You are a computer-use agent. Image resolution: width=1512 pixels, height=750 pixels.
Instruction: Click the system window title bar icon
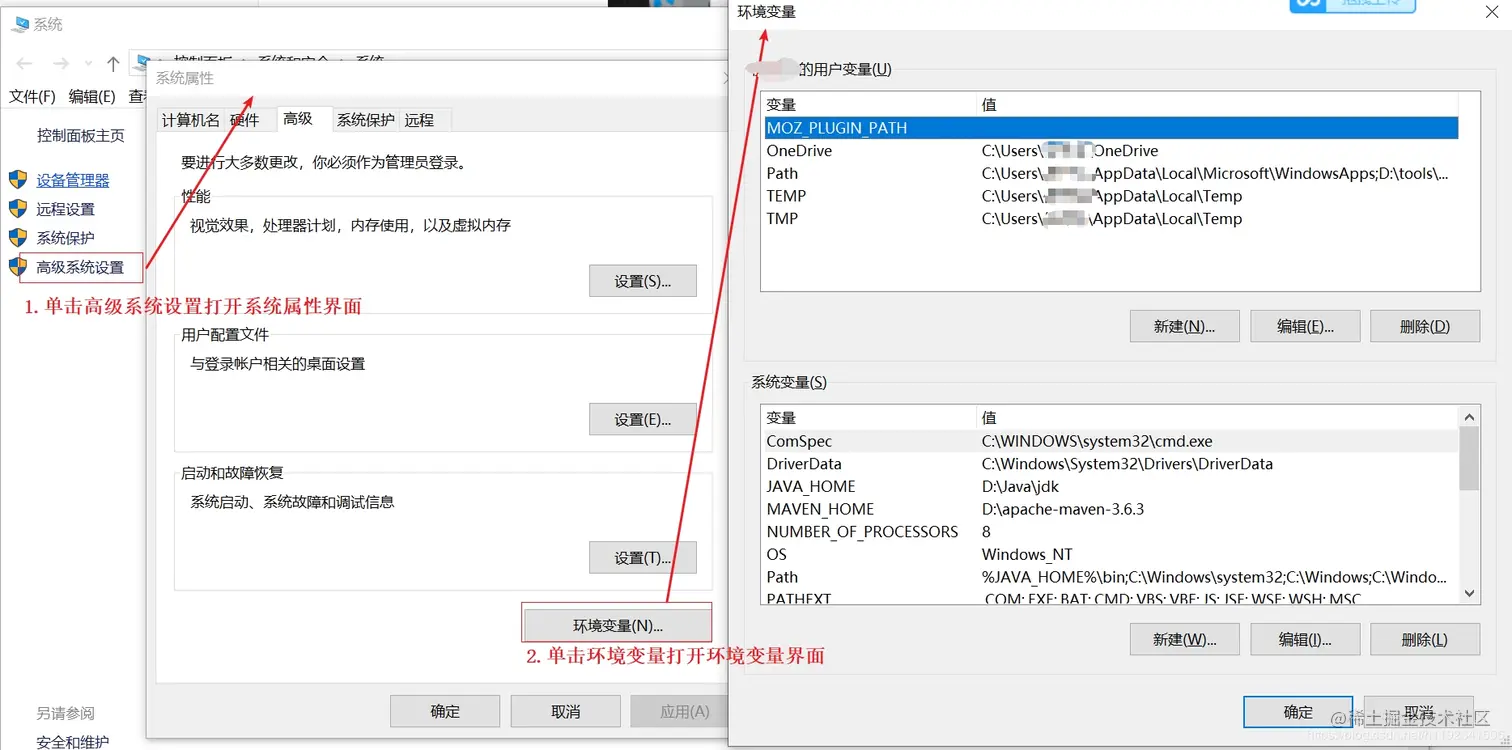click(20, 23)
